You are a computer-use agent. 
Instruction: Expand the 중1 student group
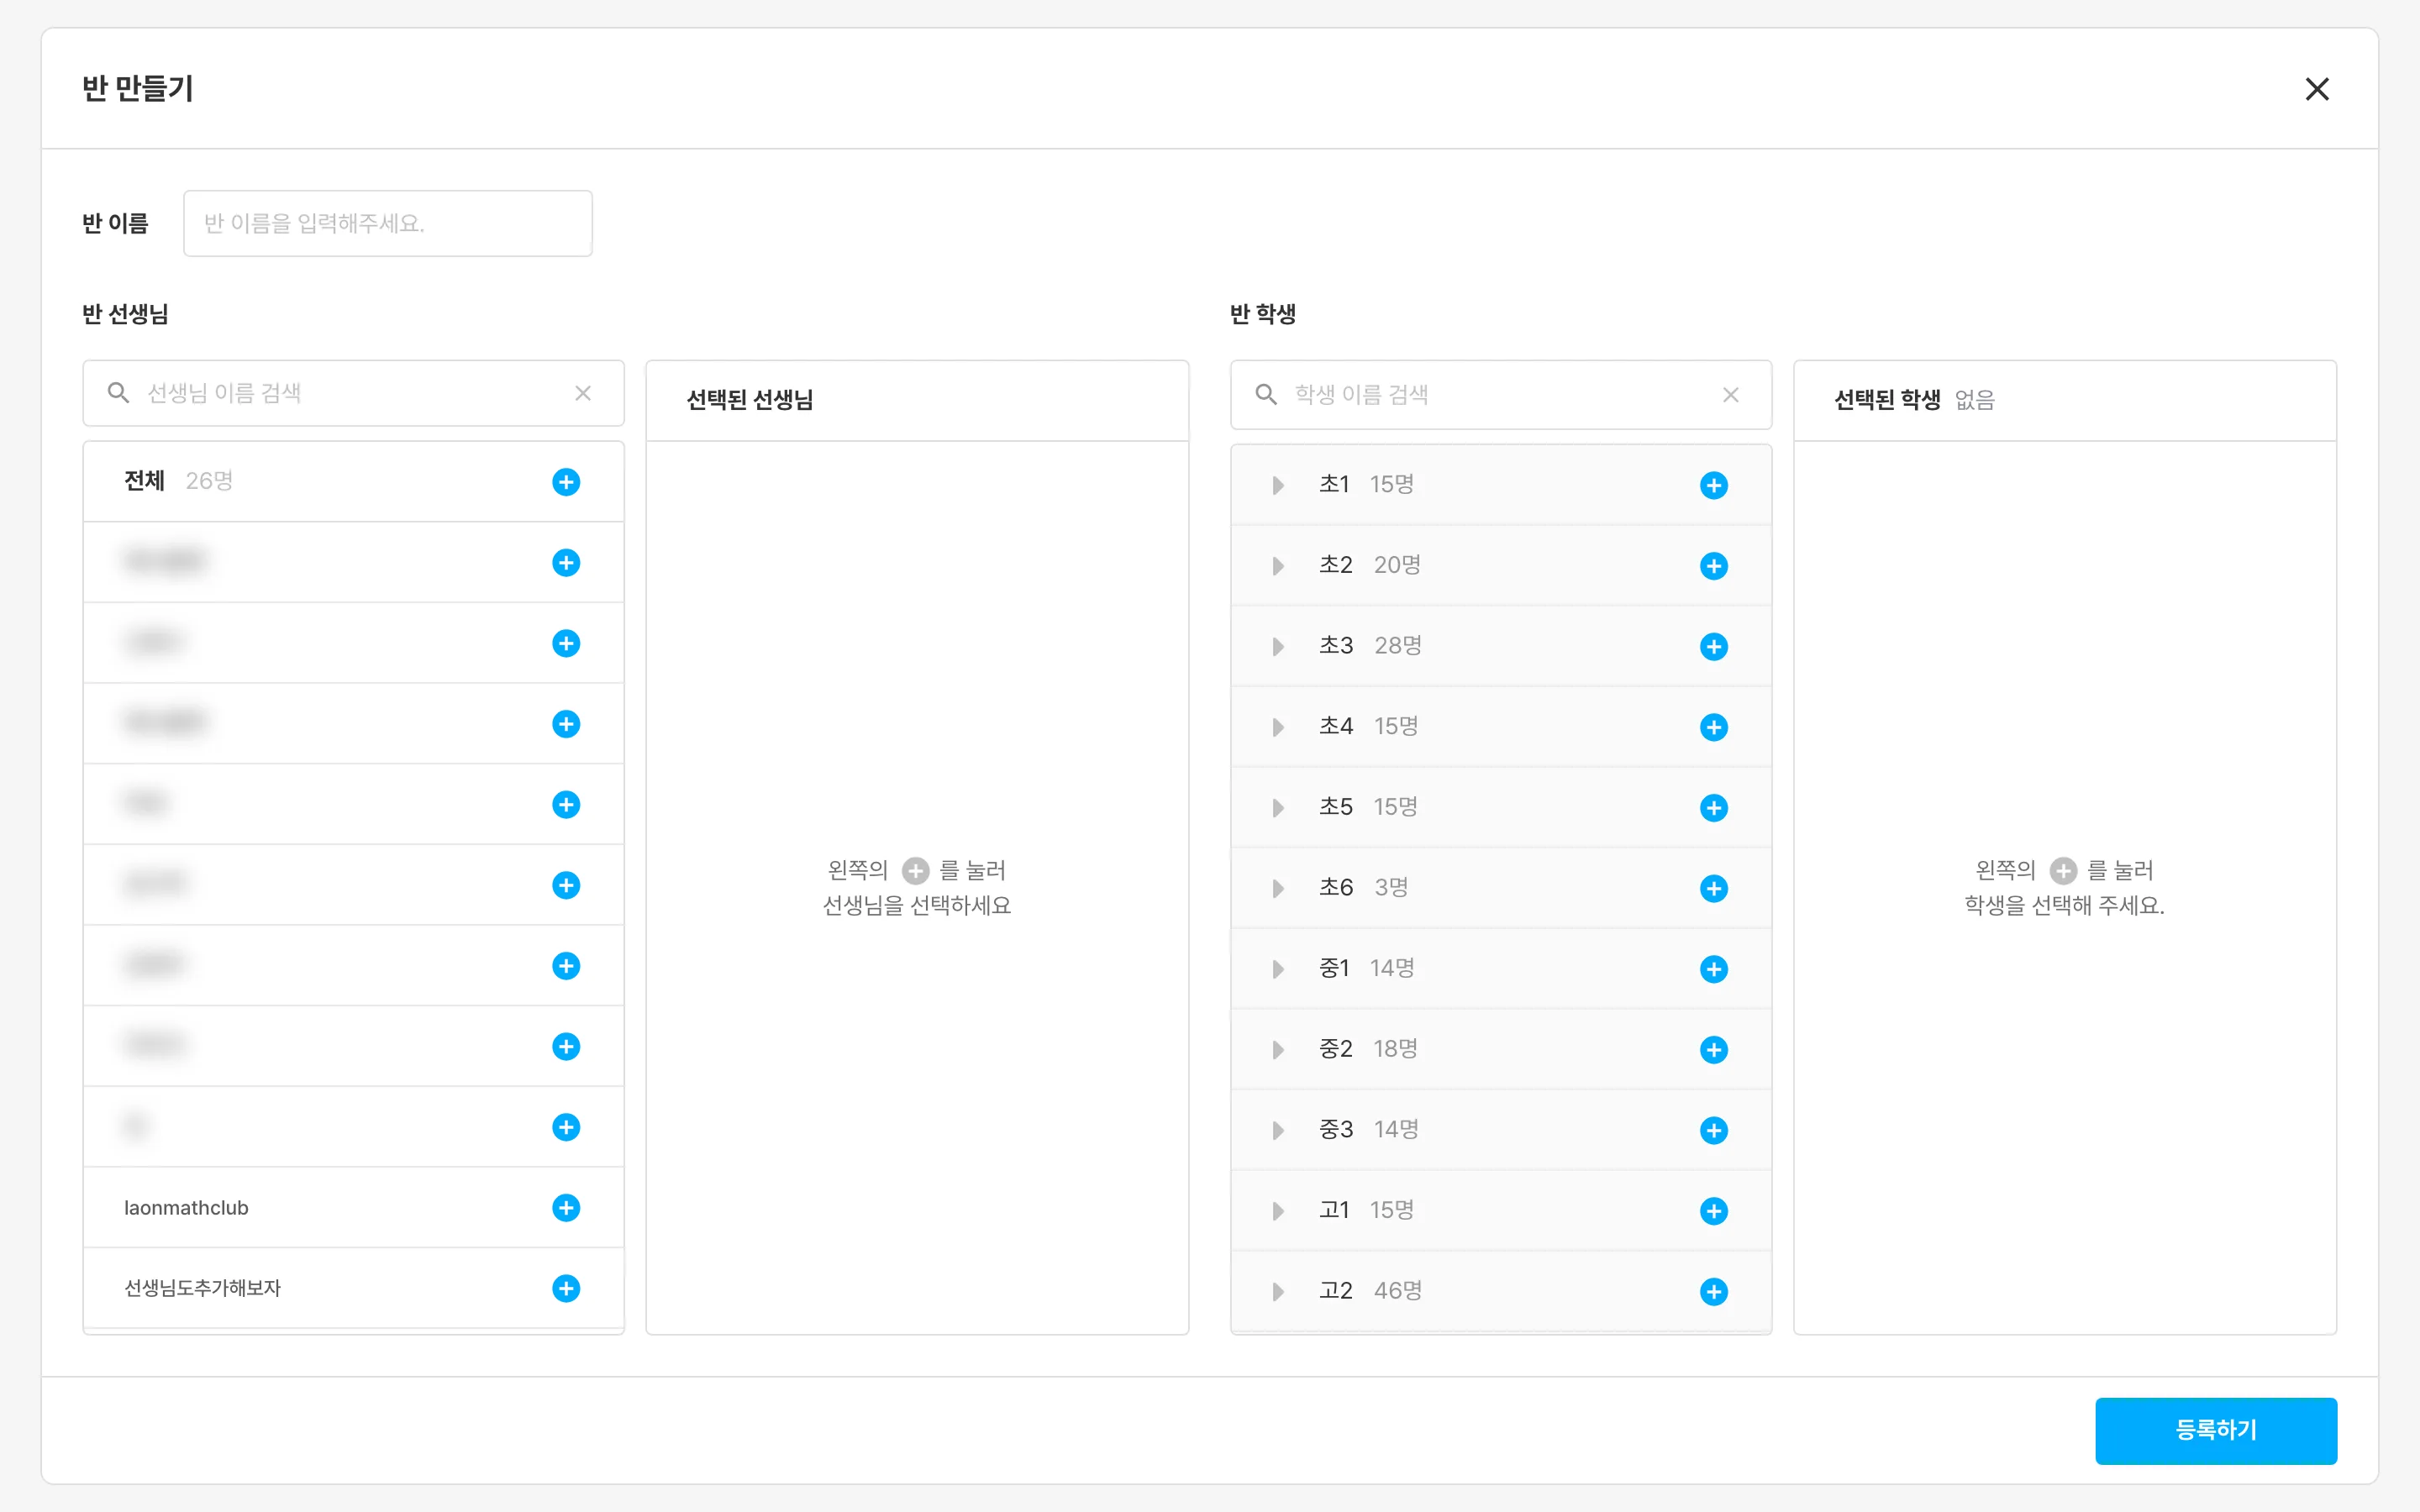point(1278,970)
